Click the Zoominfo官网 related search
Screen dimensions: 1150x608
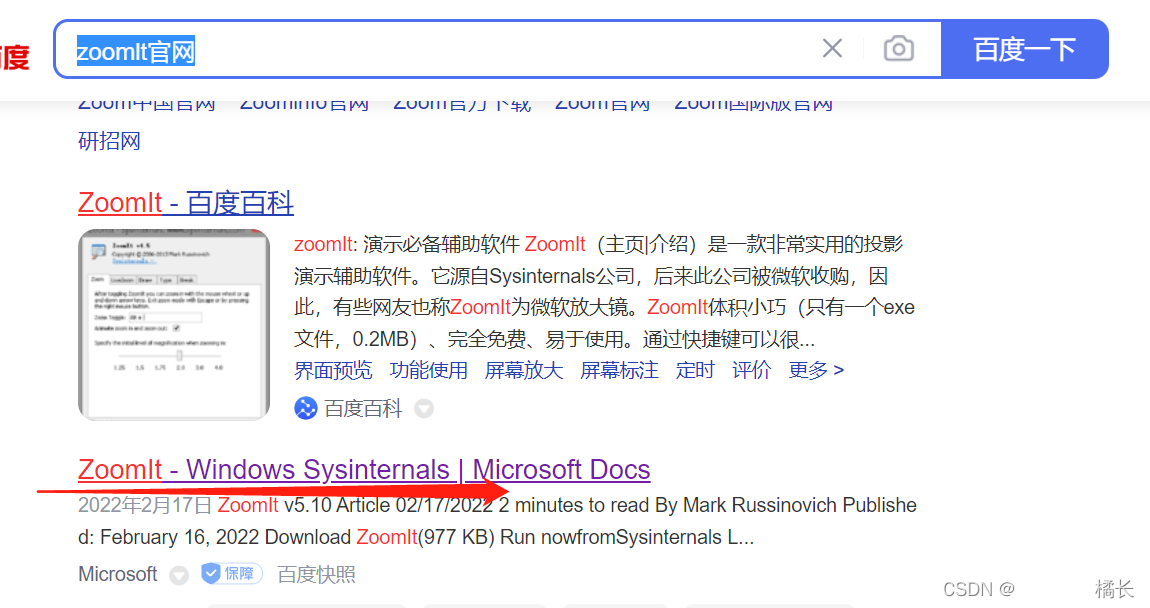[x=304, y=101]
